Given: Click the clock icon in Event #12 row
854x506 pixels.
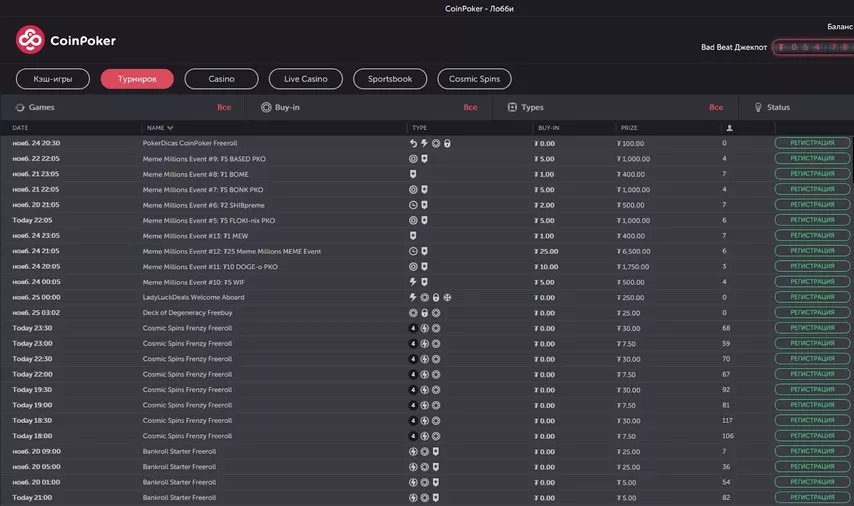Looking at the screenshot, I should coord(413,251).
